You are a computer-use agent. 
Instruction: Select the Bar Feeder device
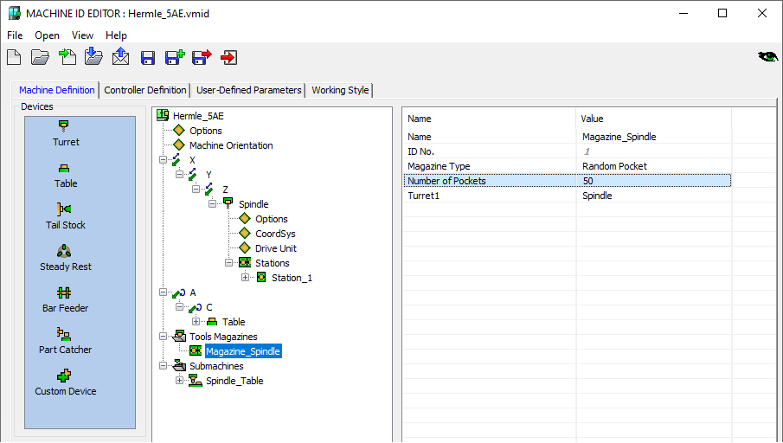pos(65,300)
